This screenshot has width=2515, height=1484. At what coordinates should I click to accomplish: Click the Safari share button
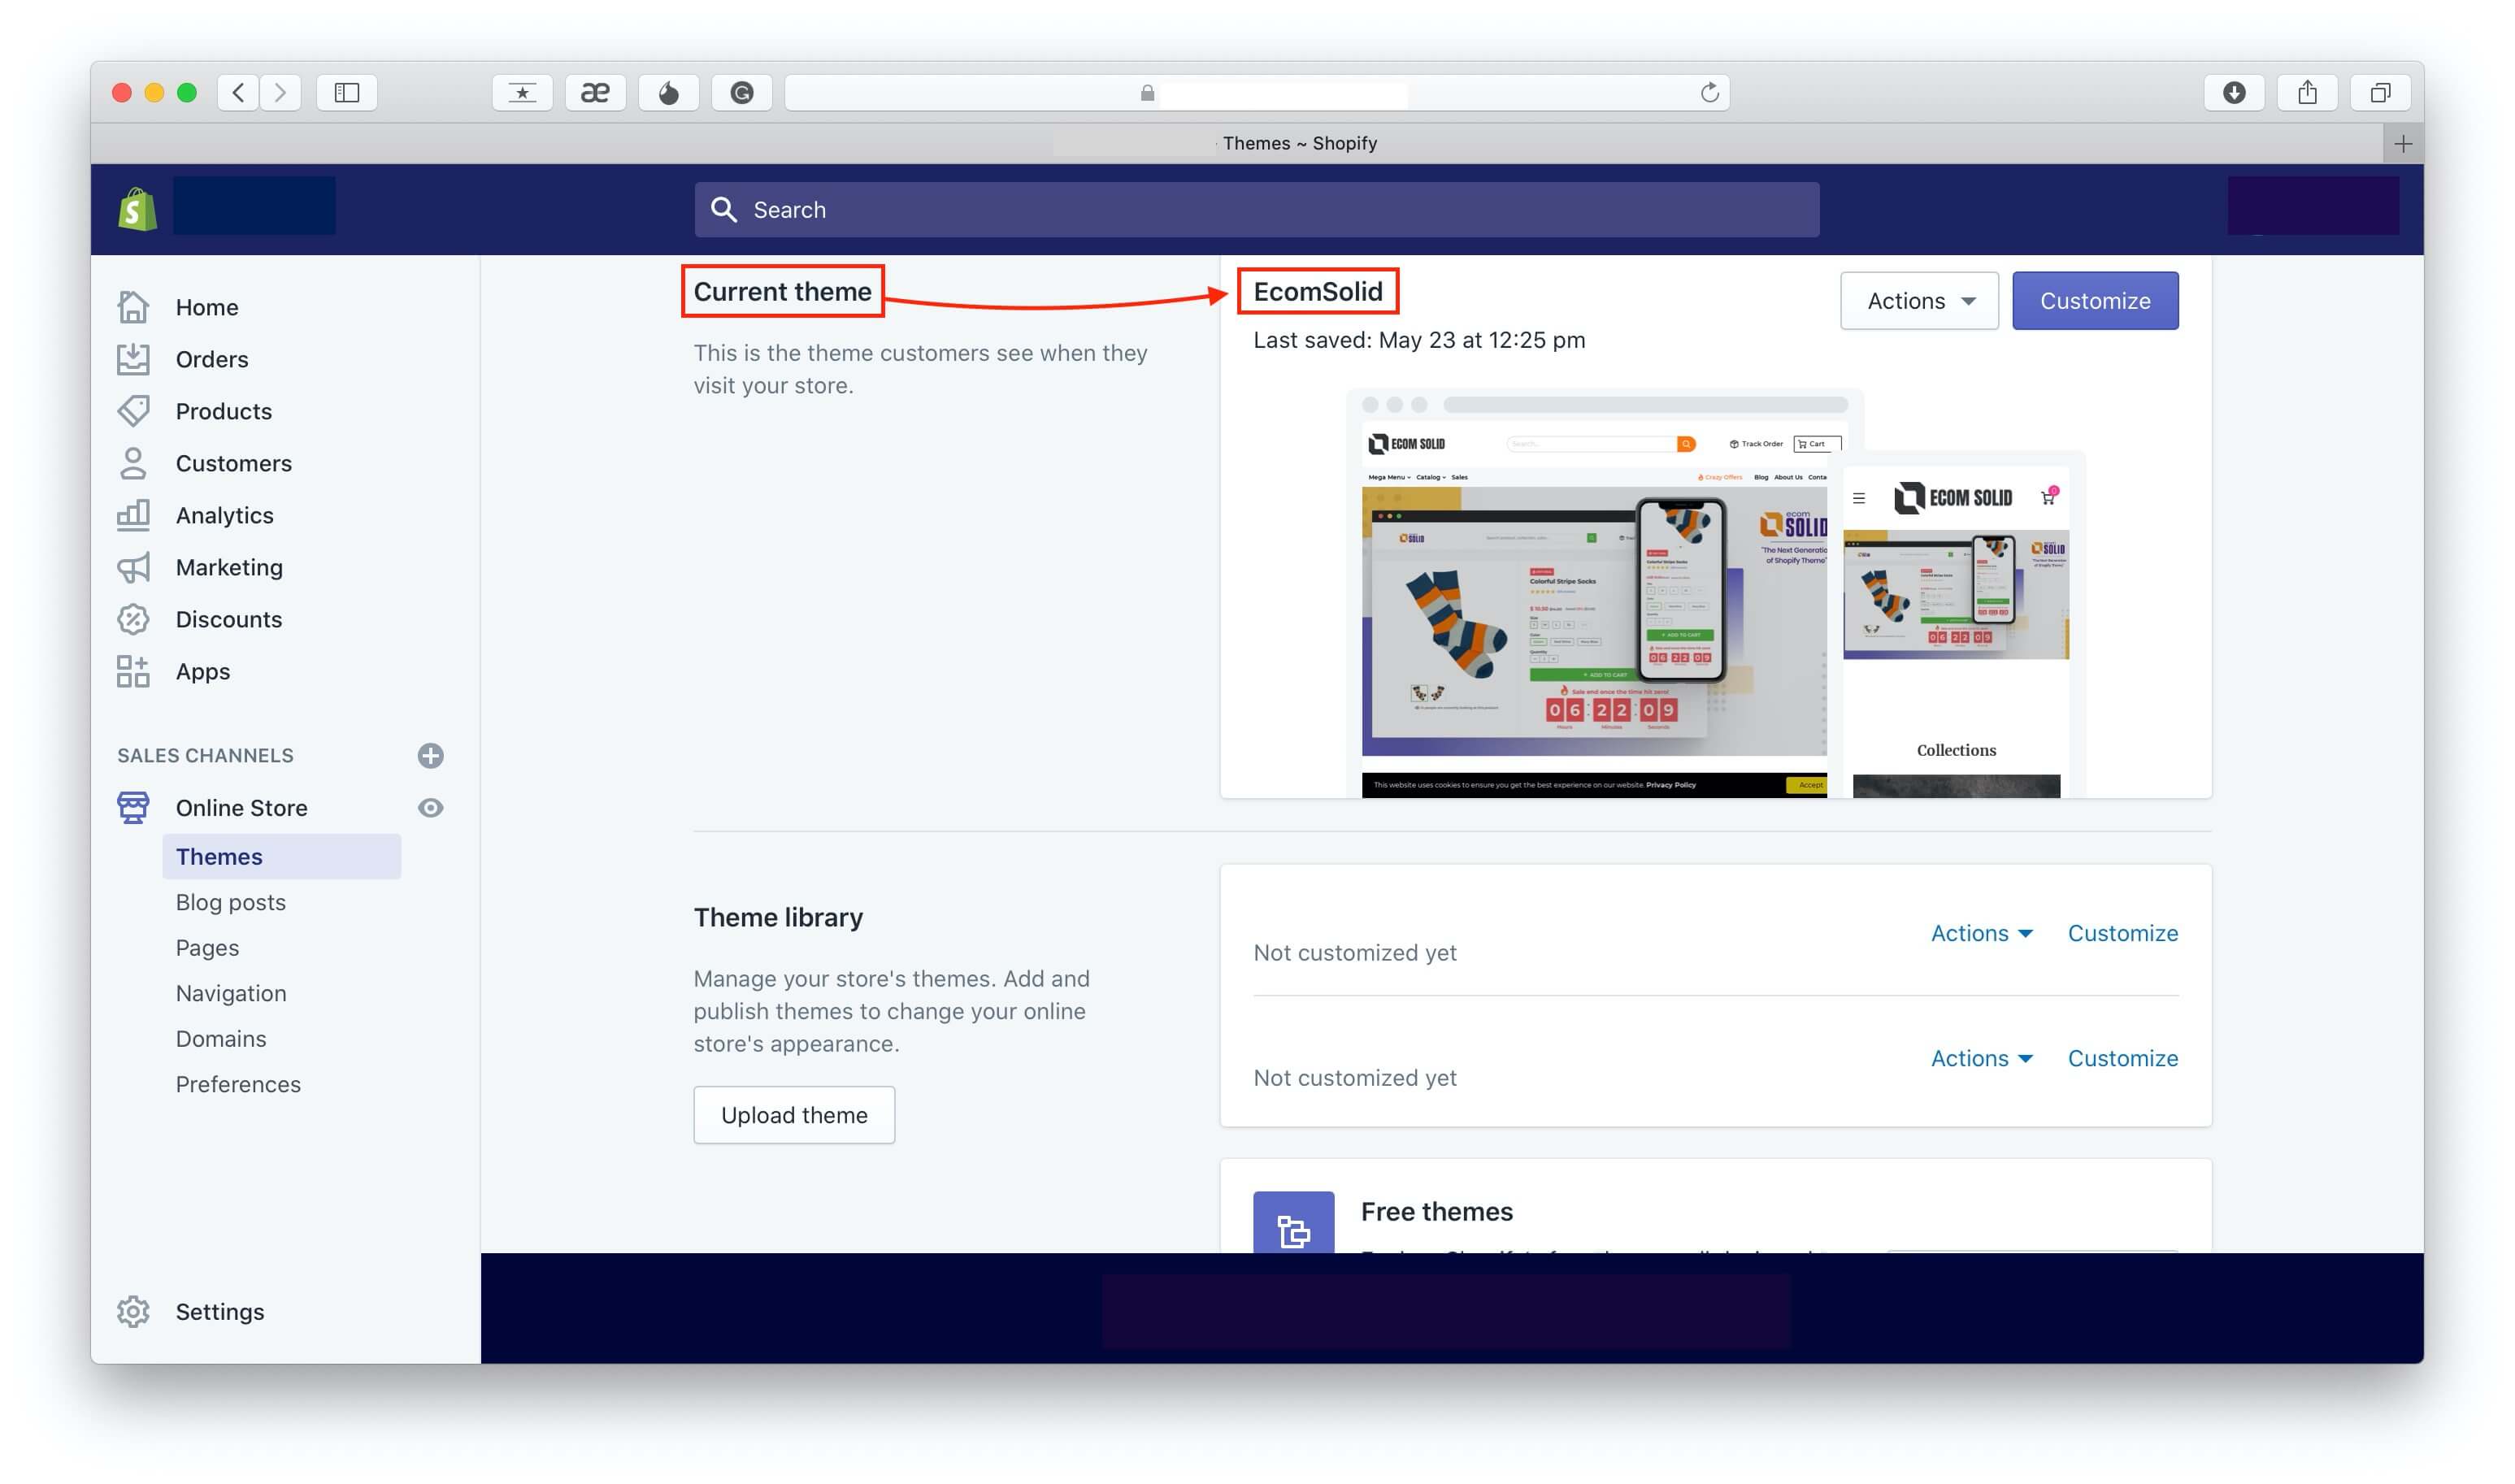click(2308, 93)
